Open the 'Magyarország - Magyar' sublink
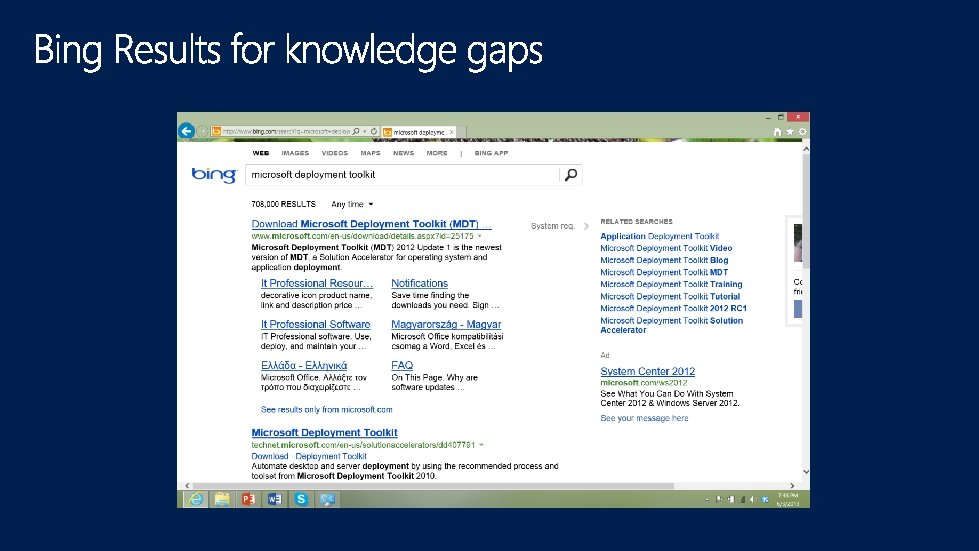The height and width of the screenshot is (551, 979). [x=446, y=324]
